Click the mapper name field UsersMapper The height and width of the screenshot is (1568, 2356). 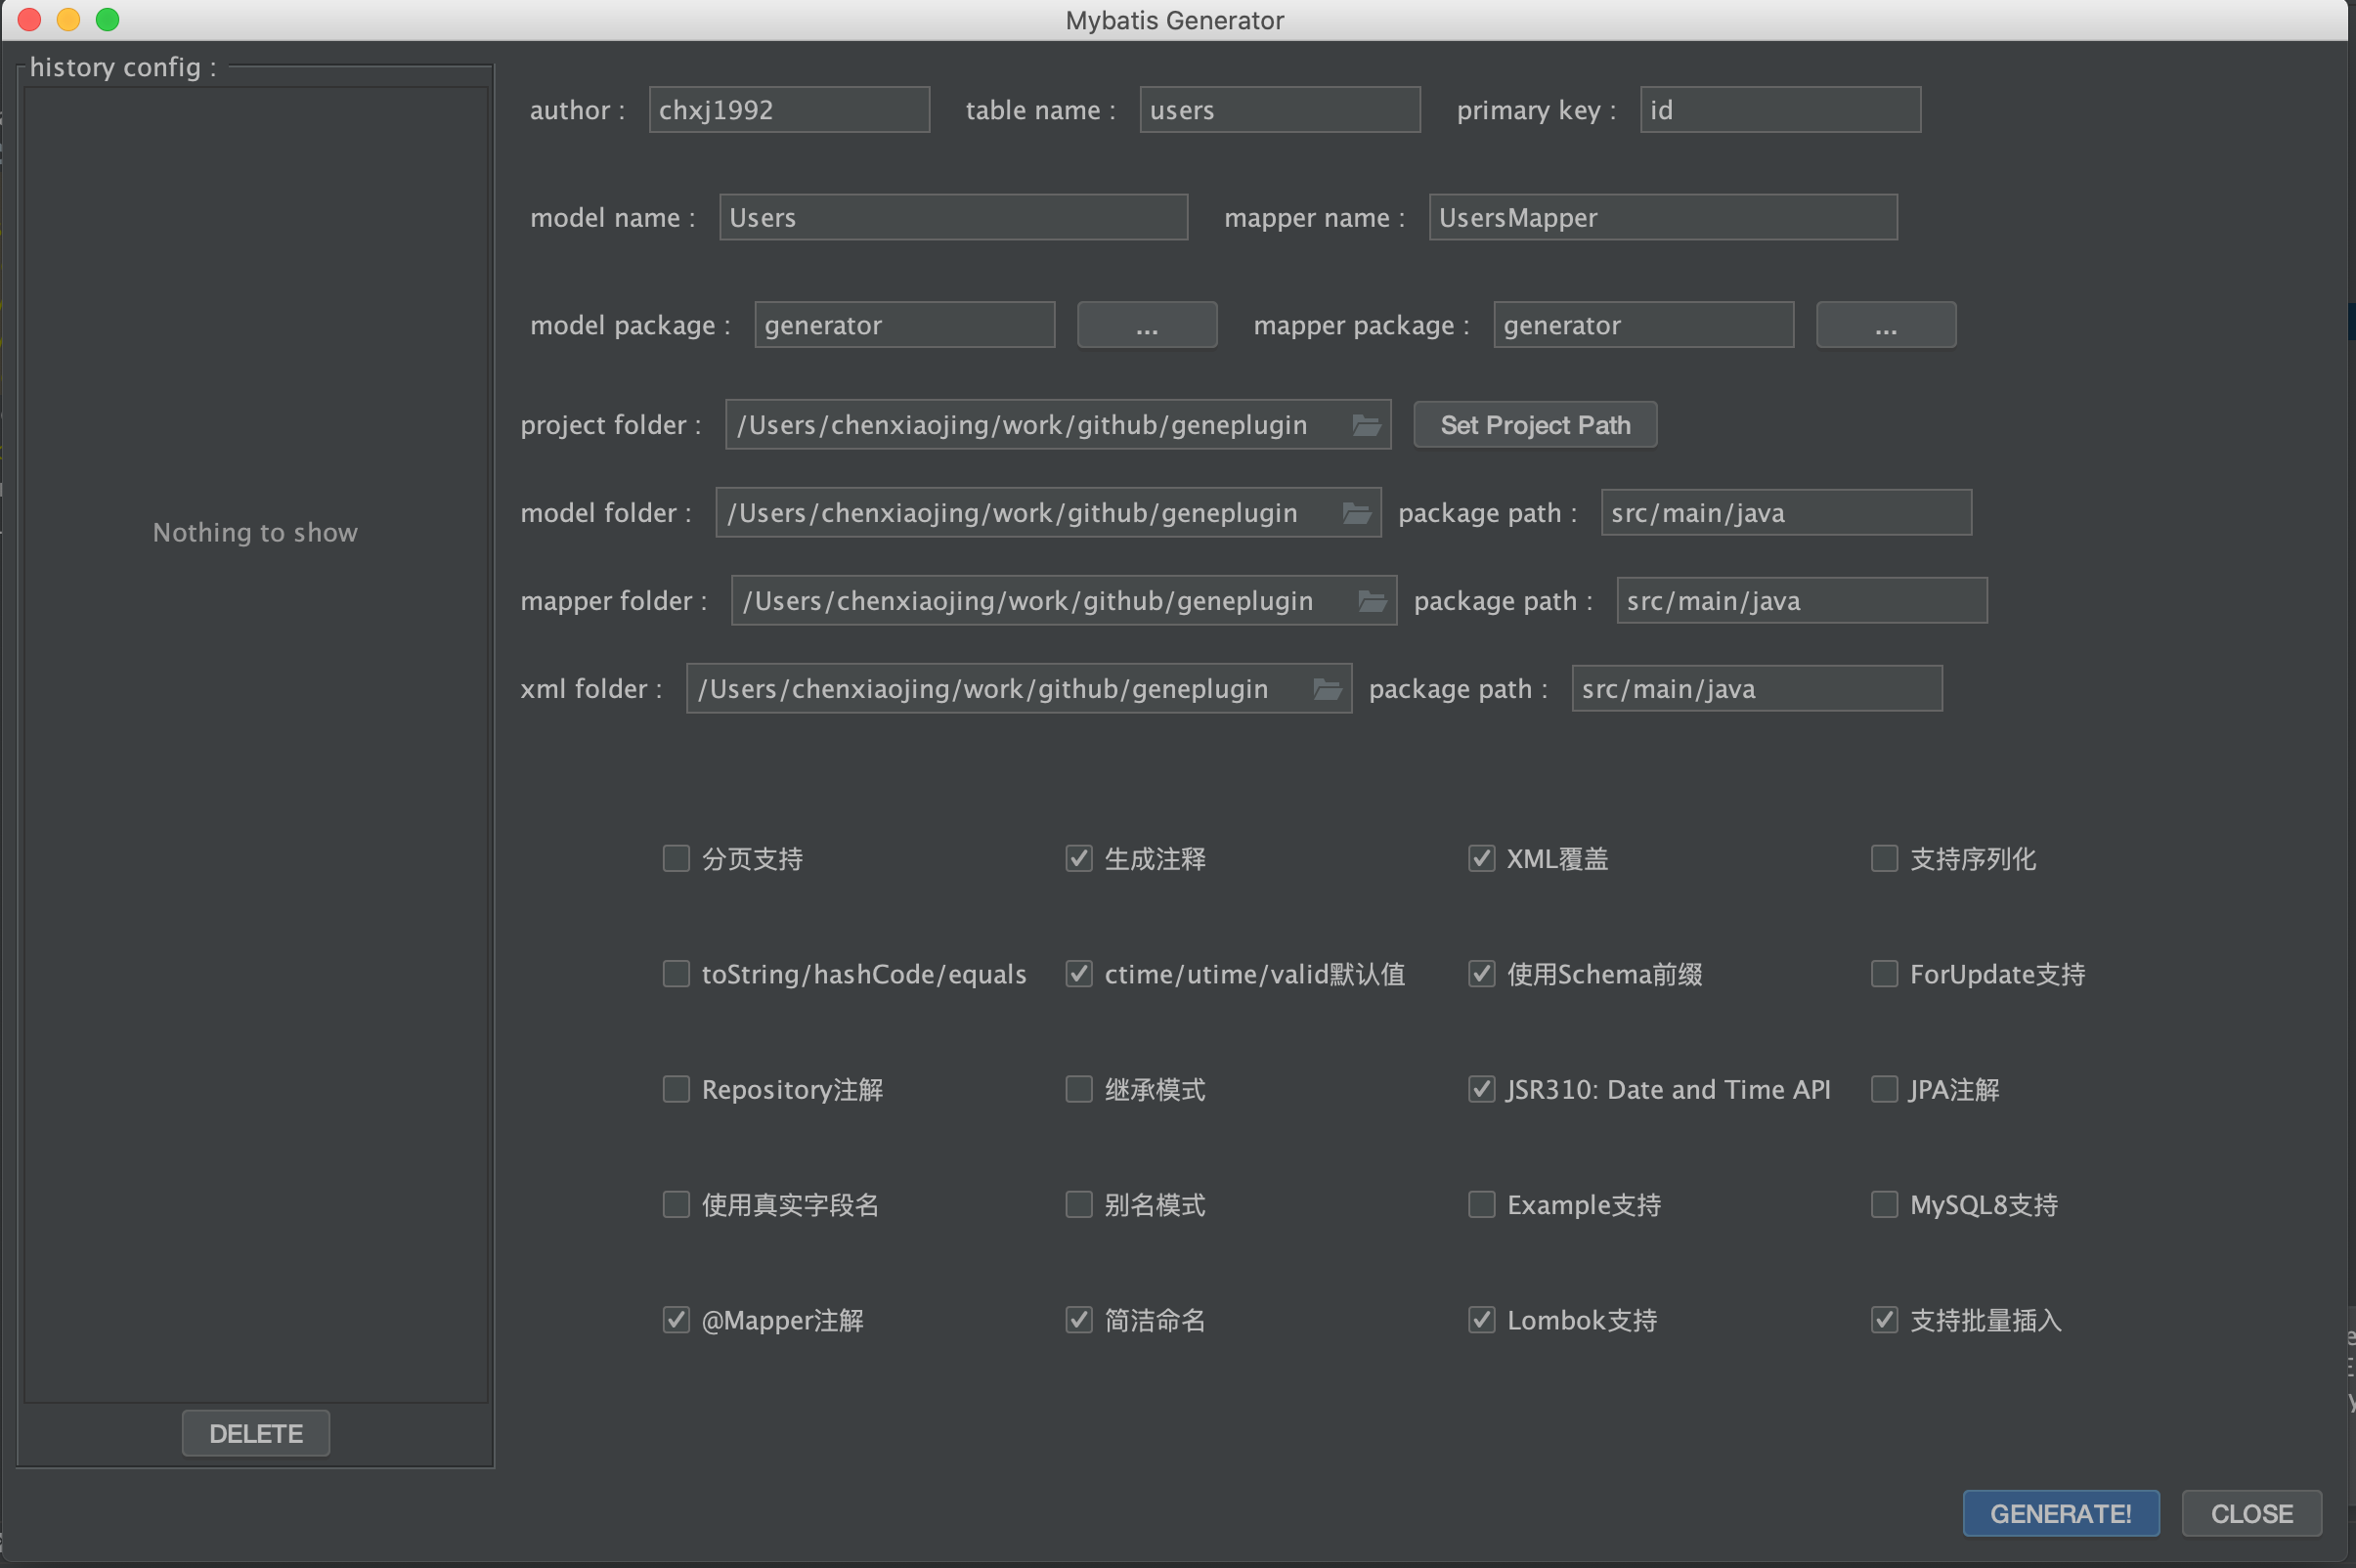click(1662, 218)
